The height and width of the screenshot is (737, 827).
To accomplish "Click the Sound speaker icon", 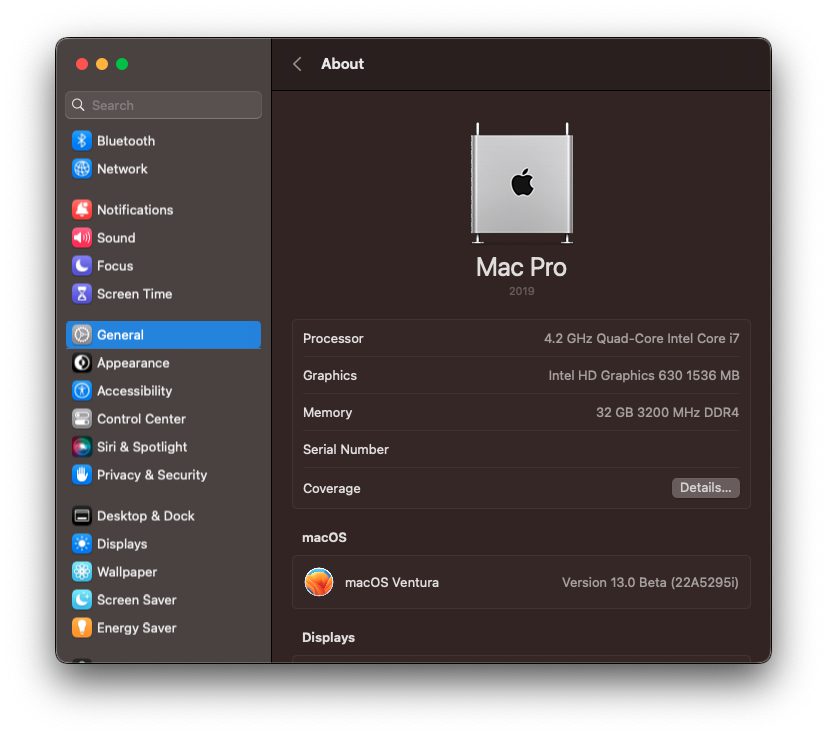I will tap(82, 237).
